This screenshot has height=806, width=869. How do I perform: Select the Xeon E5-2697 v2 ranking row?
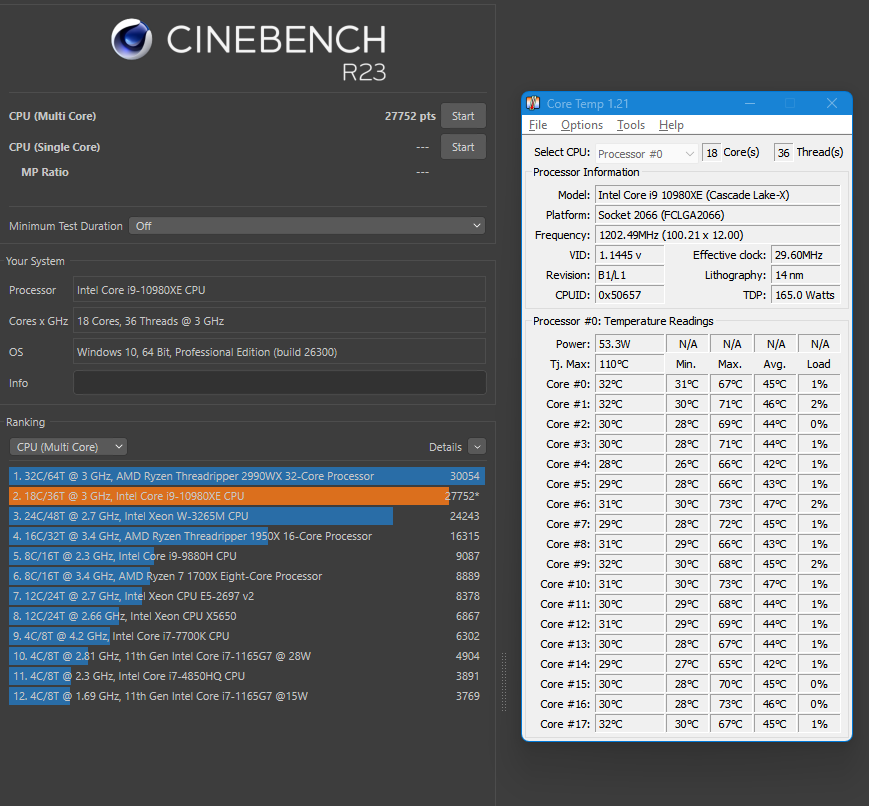click(x=247, y=596)
